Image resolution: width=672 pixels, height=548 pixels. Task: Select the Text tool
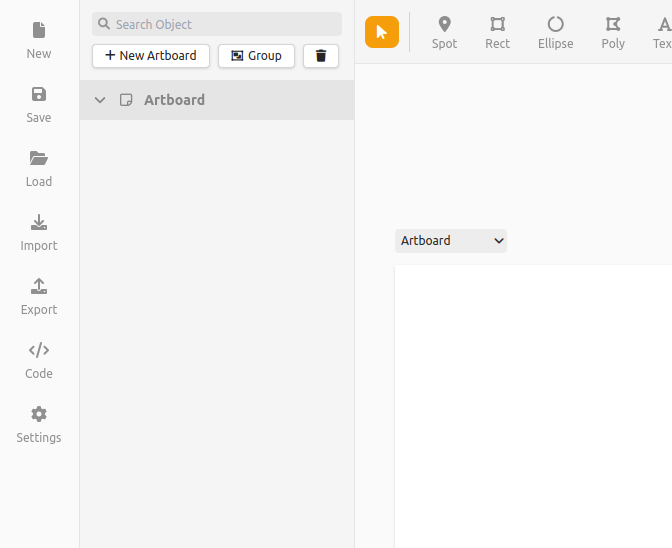[x=663, y=33]
